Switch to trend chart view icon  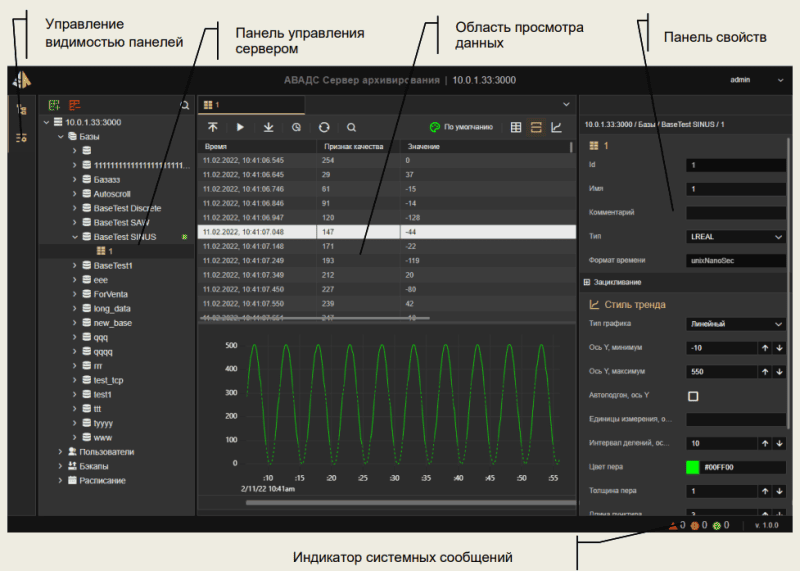[x=557, y=128]
